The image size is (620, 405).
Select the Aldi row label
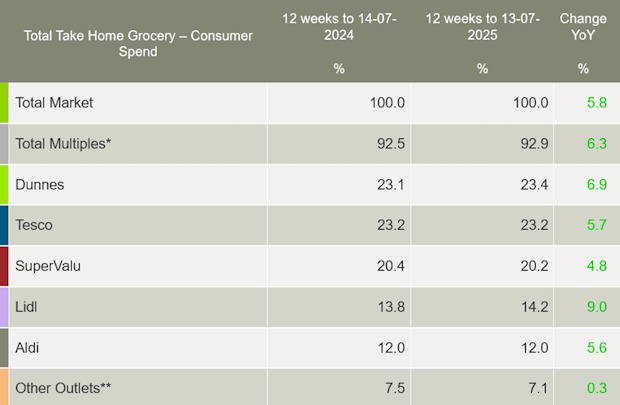pos(27,348)
